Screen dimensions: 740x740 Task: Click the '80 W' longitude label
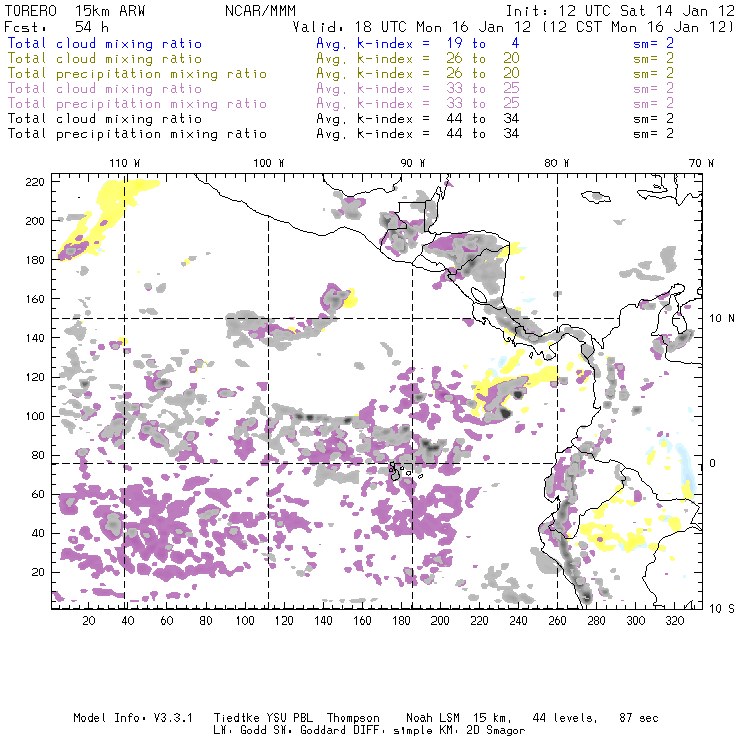click(556, 163)
